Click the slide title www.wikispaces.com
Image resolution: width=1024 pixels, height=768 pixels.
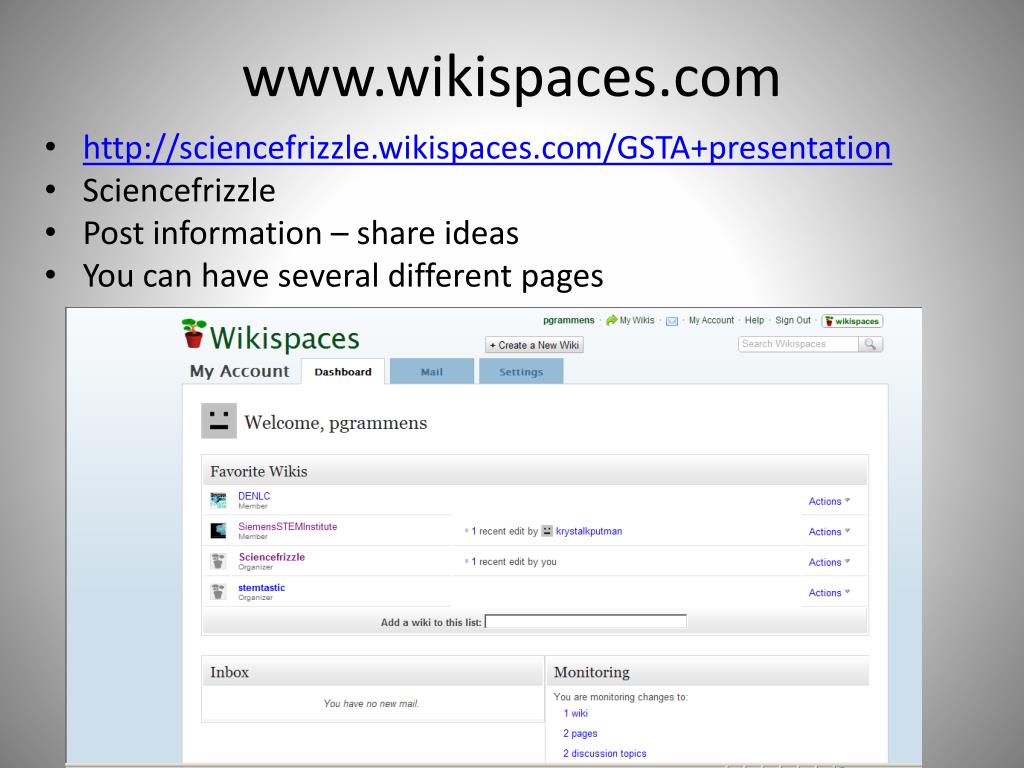click(x=511, y=78)
